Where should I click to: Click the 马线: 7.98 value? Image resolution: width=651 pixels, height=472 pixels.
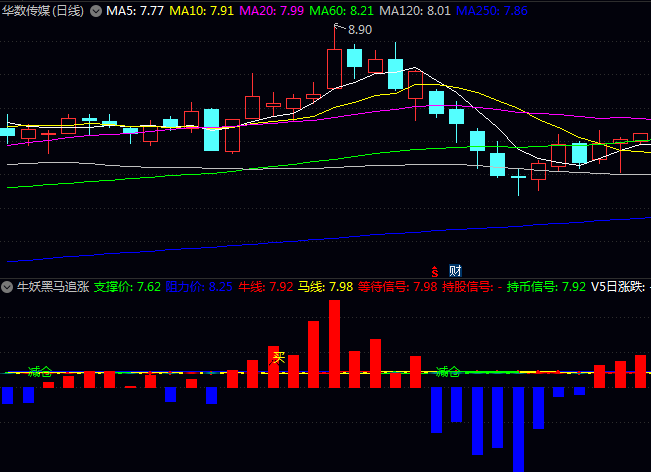pyautogui.click(x=326, y=287)
